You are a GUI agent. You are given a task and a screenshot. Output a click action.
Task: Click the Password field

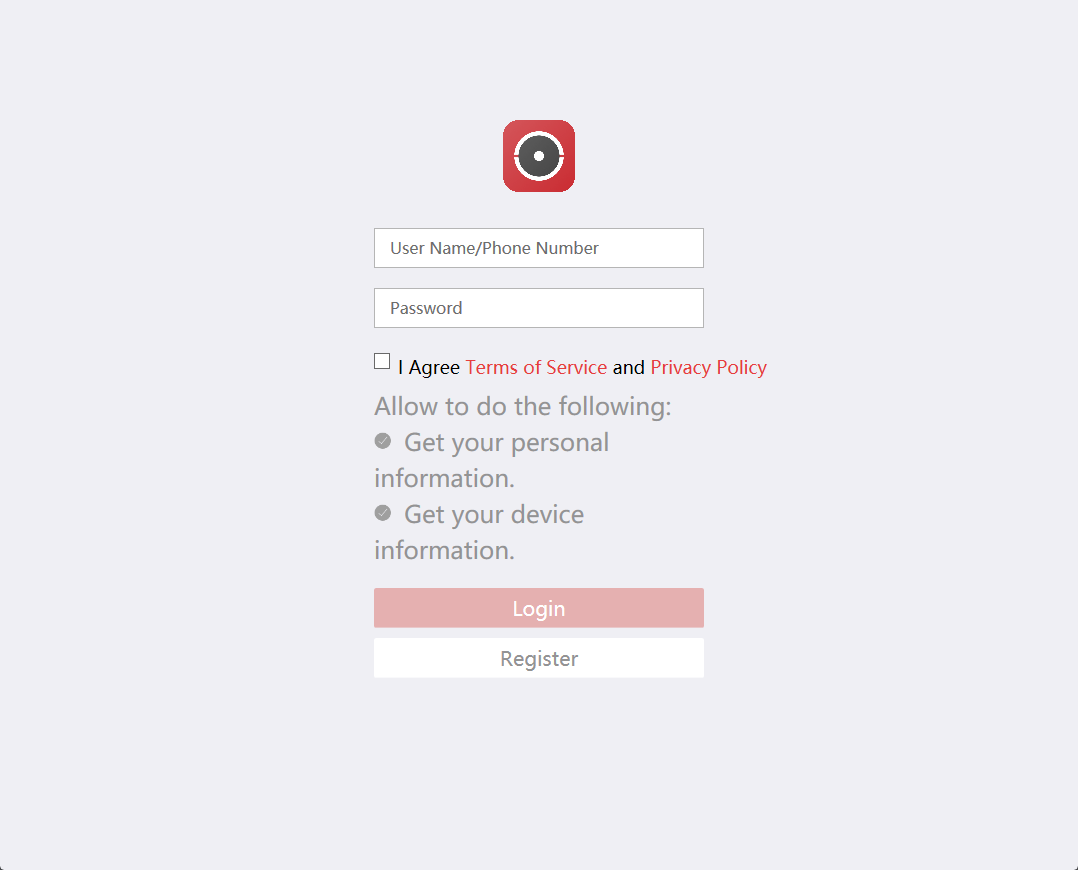coord(539,308)
